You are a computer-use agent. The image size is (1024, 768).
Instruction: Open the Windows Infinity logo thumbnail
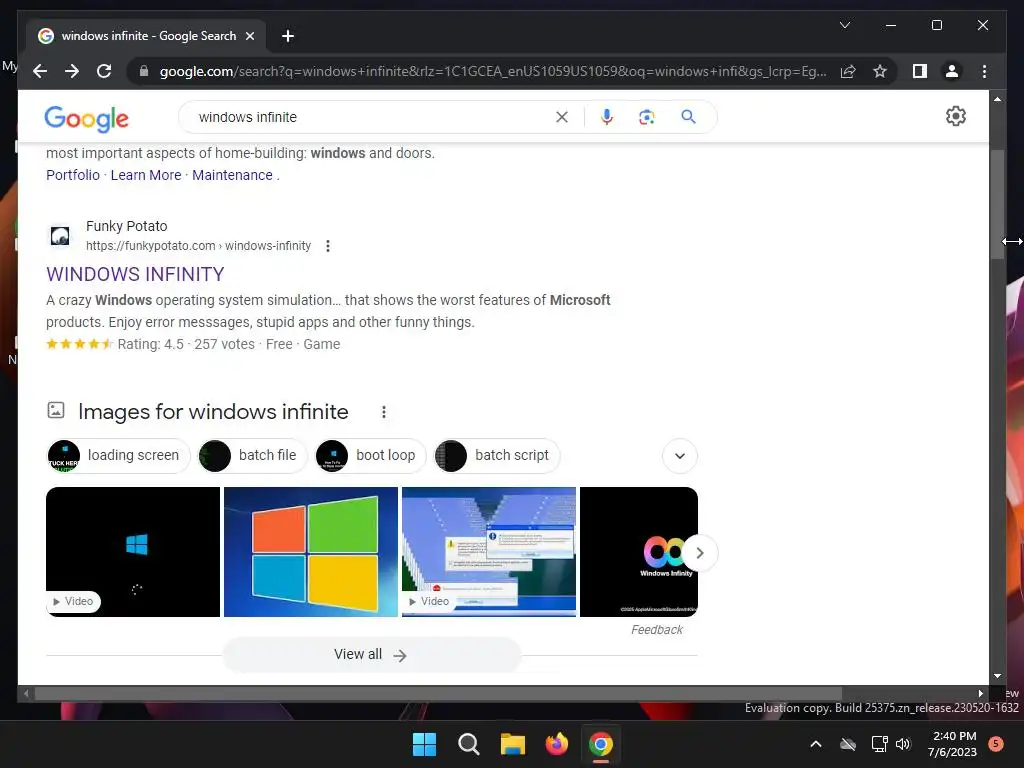[x=631, y=552]
